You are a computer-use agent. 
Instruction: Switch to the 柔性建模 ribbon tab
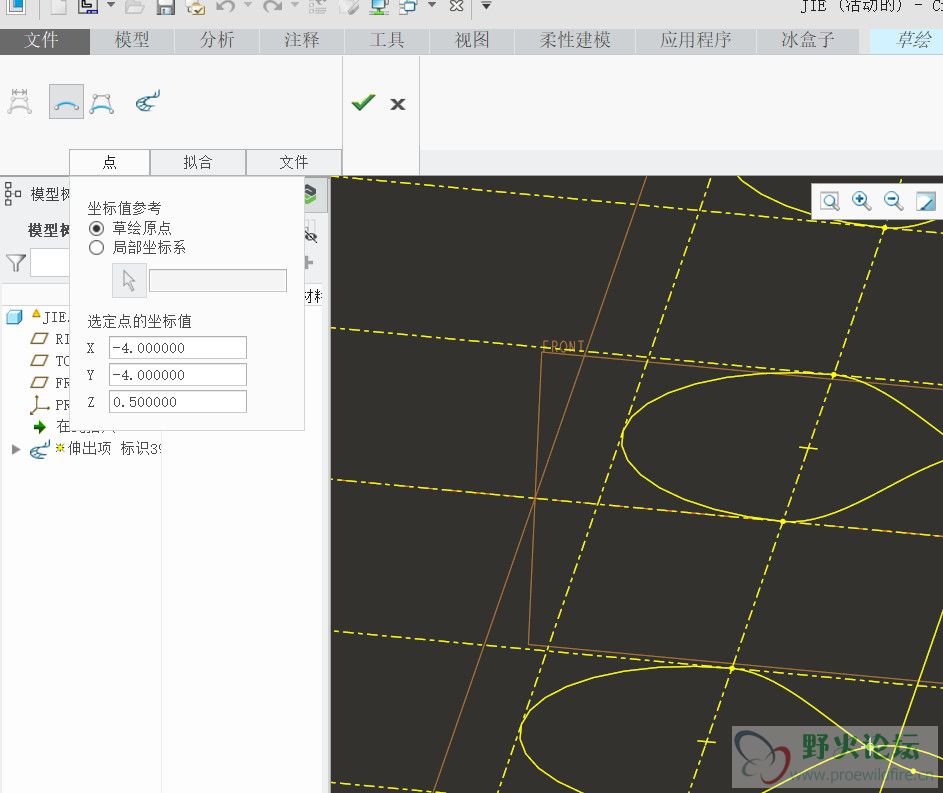coord(575,40)
